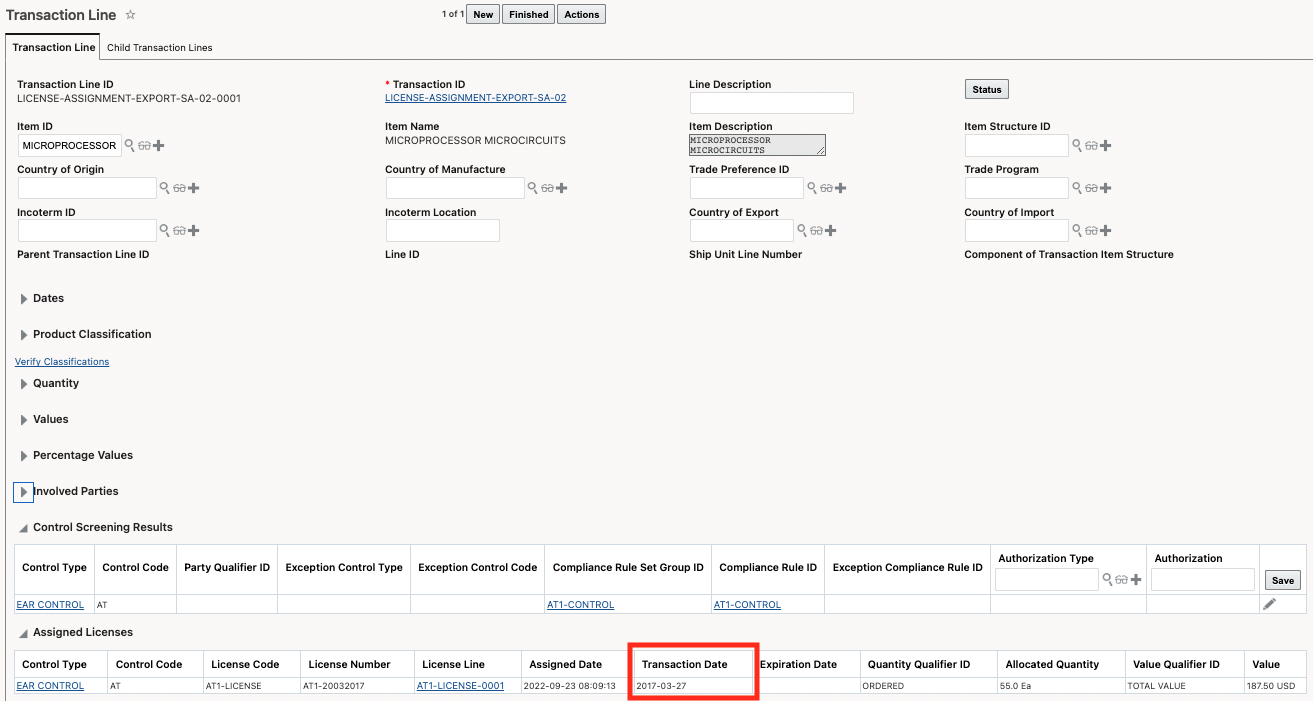Click the star icon next to Transaction Line title
Screen dimensions: 1313x701
coord(129,14)
